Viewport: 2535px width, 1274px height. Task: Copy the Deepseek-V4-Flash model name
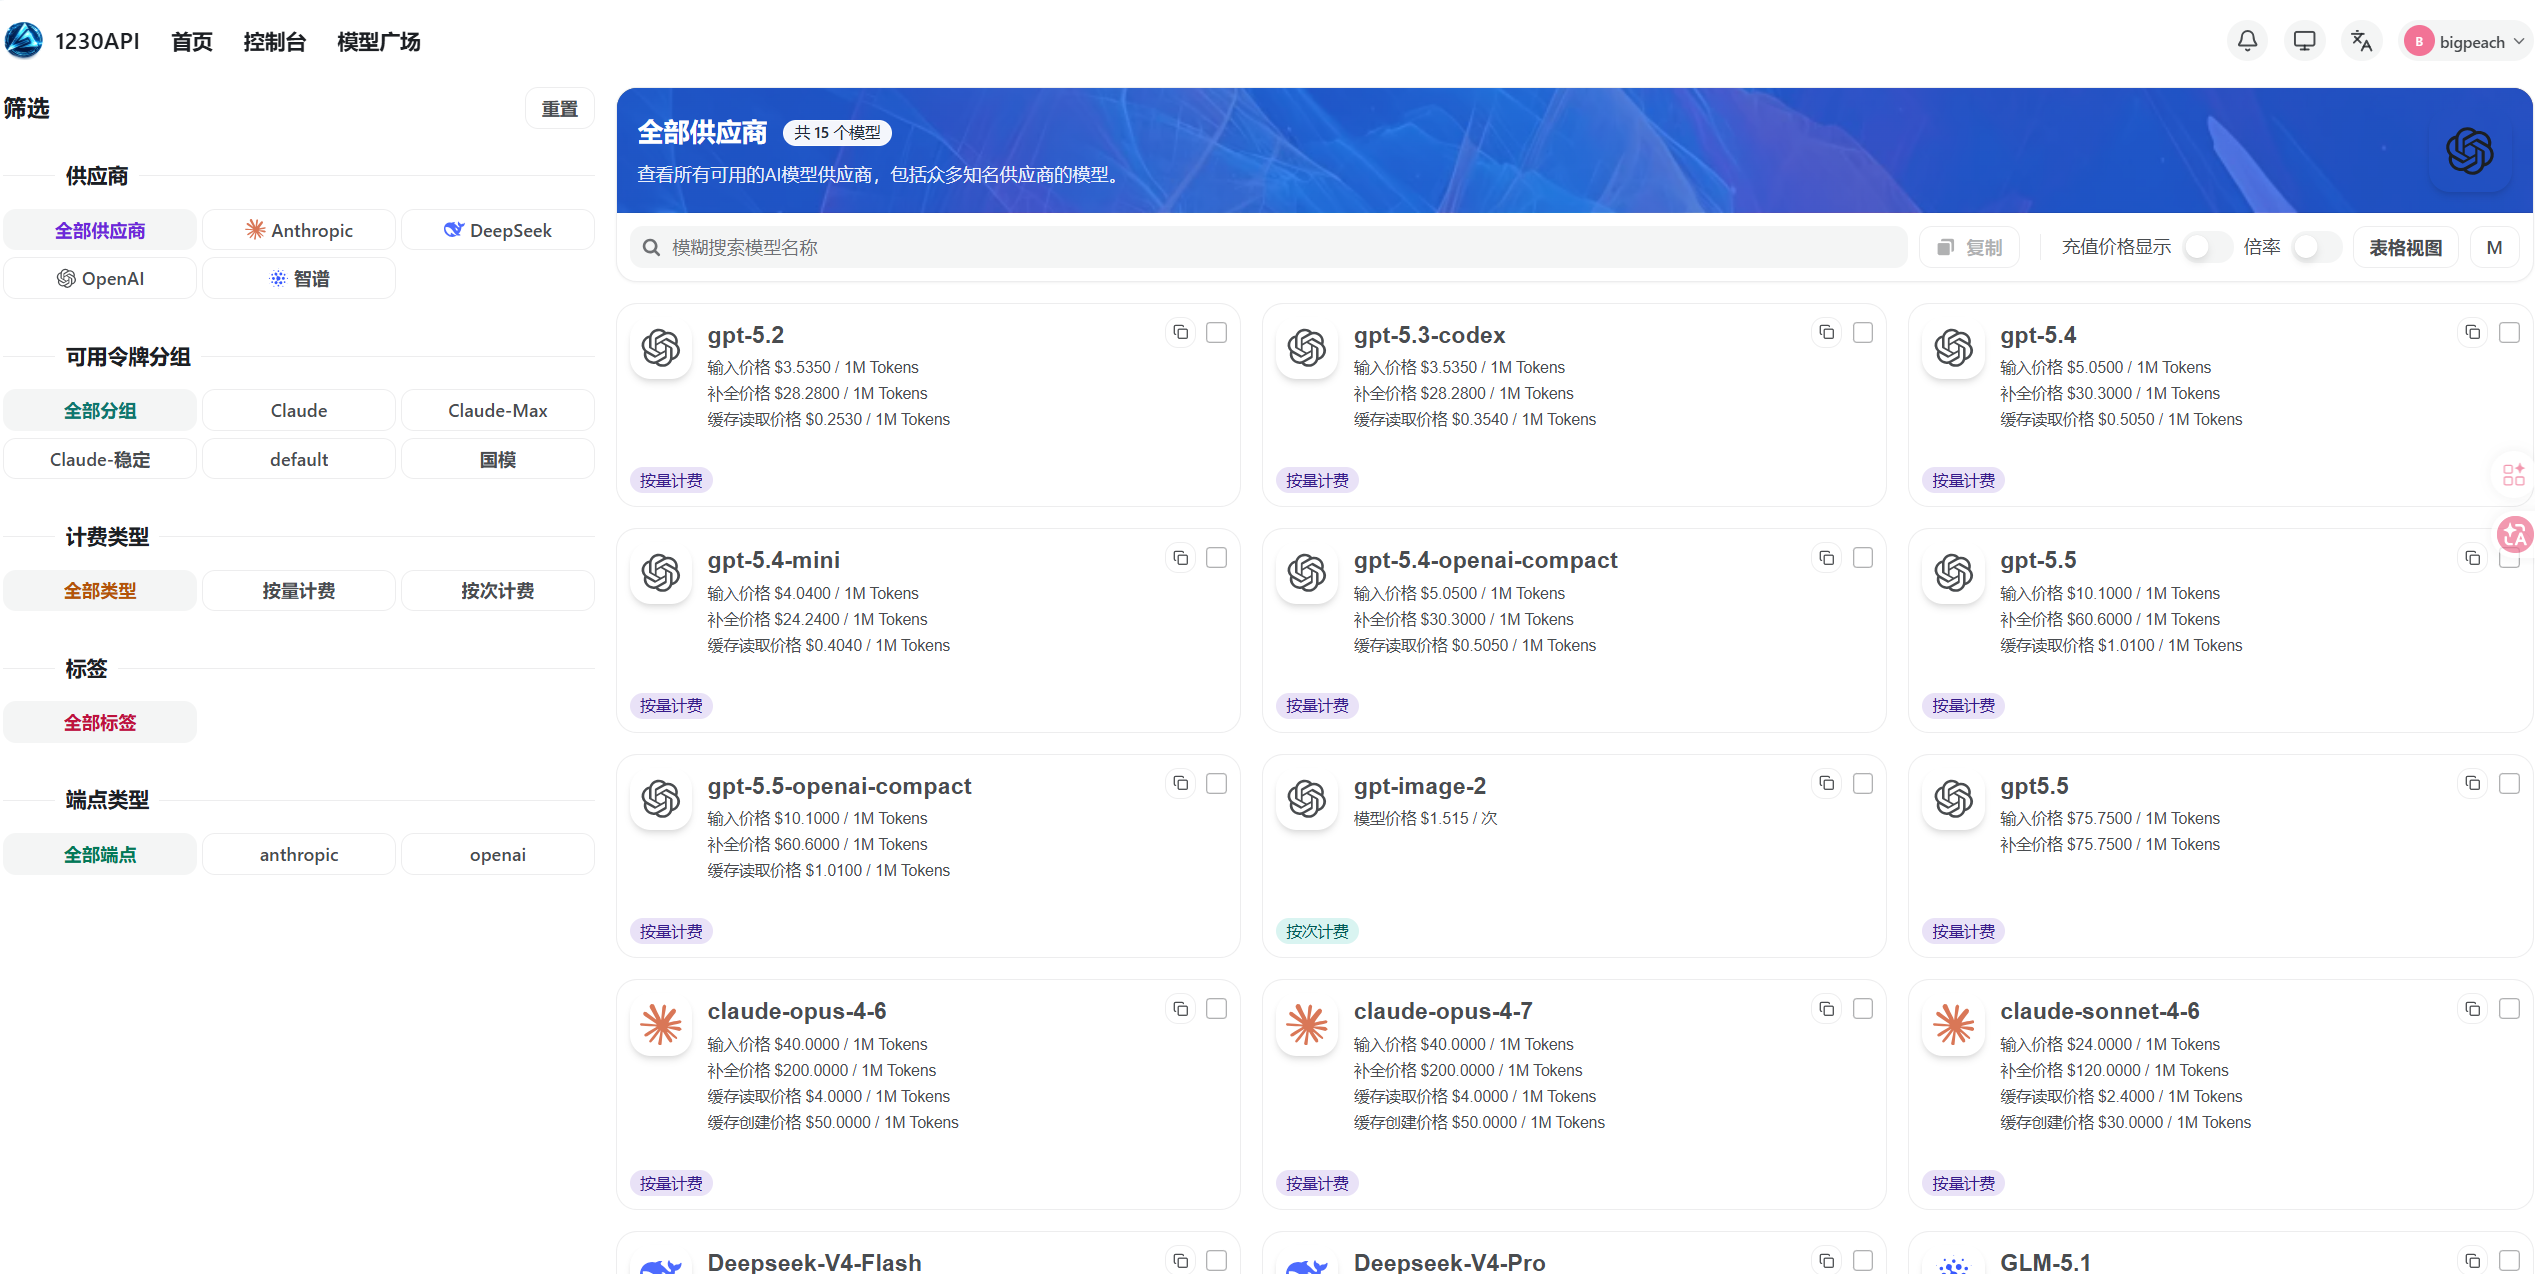click(x=1180, y=1261)
